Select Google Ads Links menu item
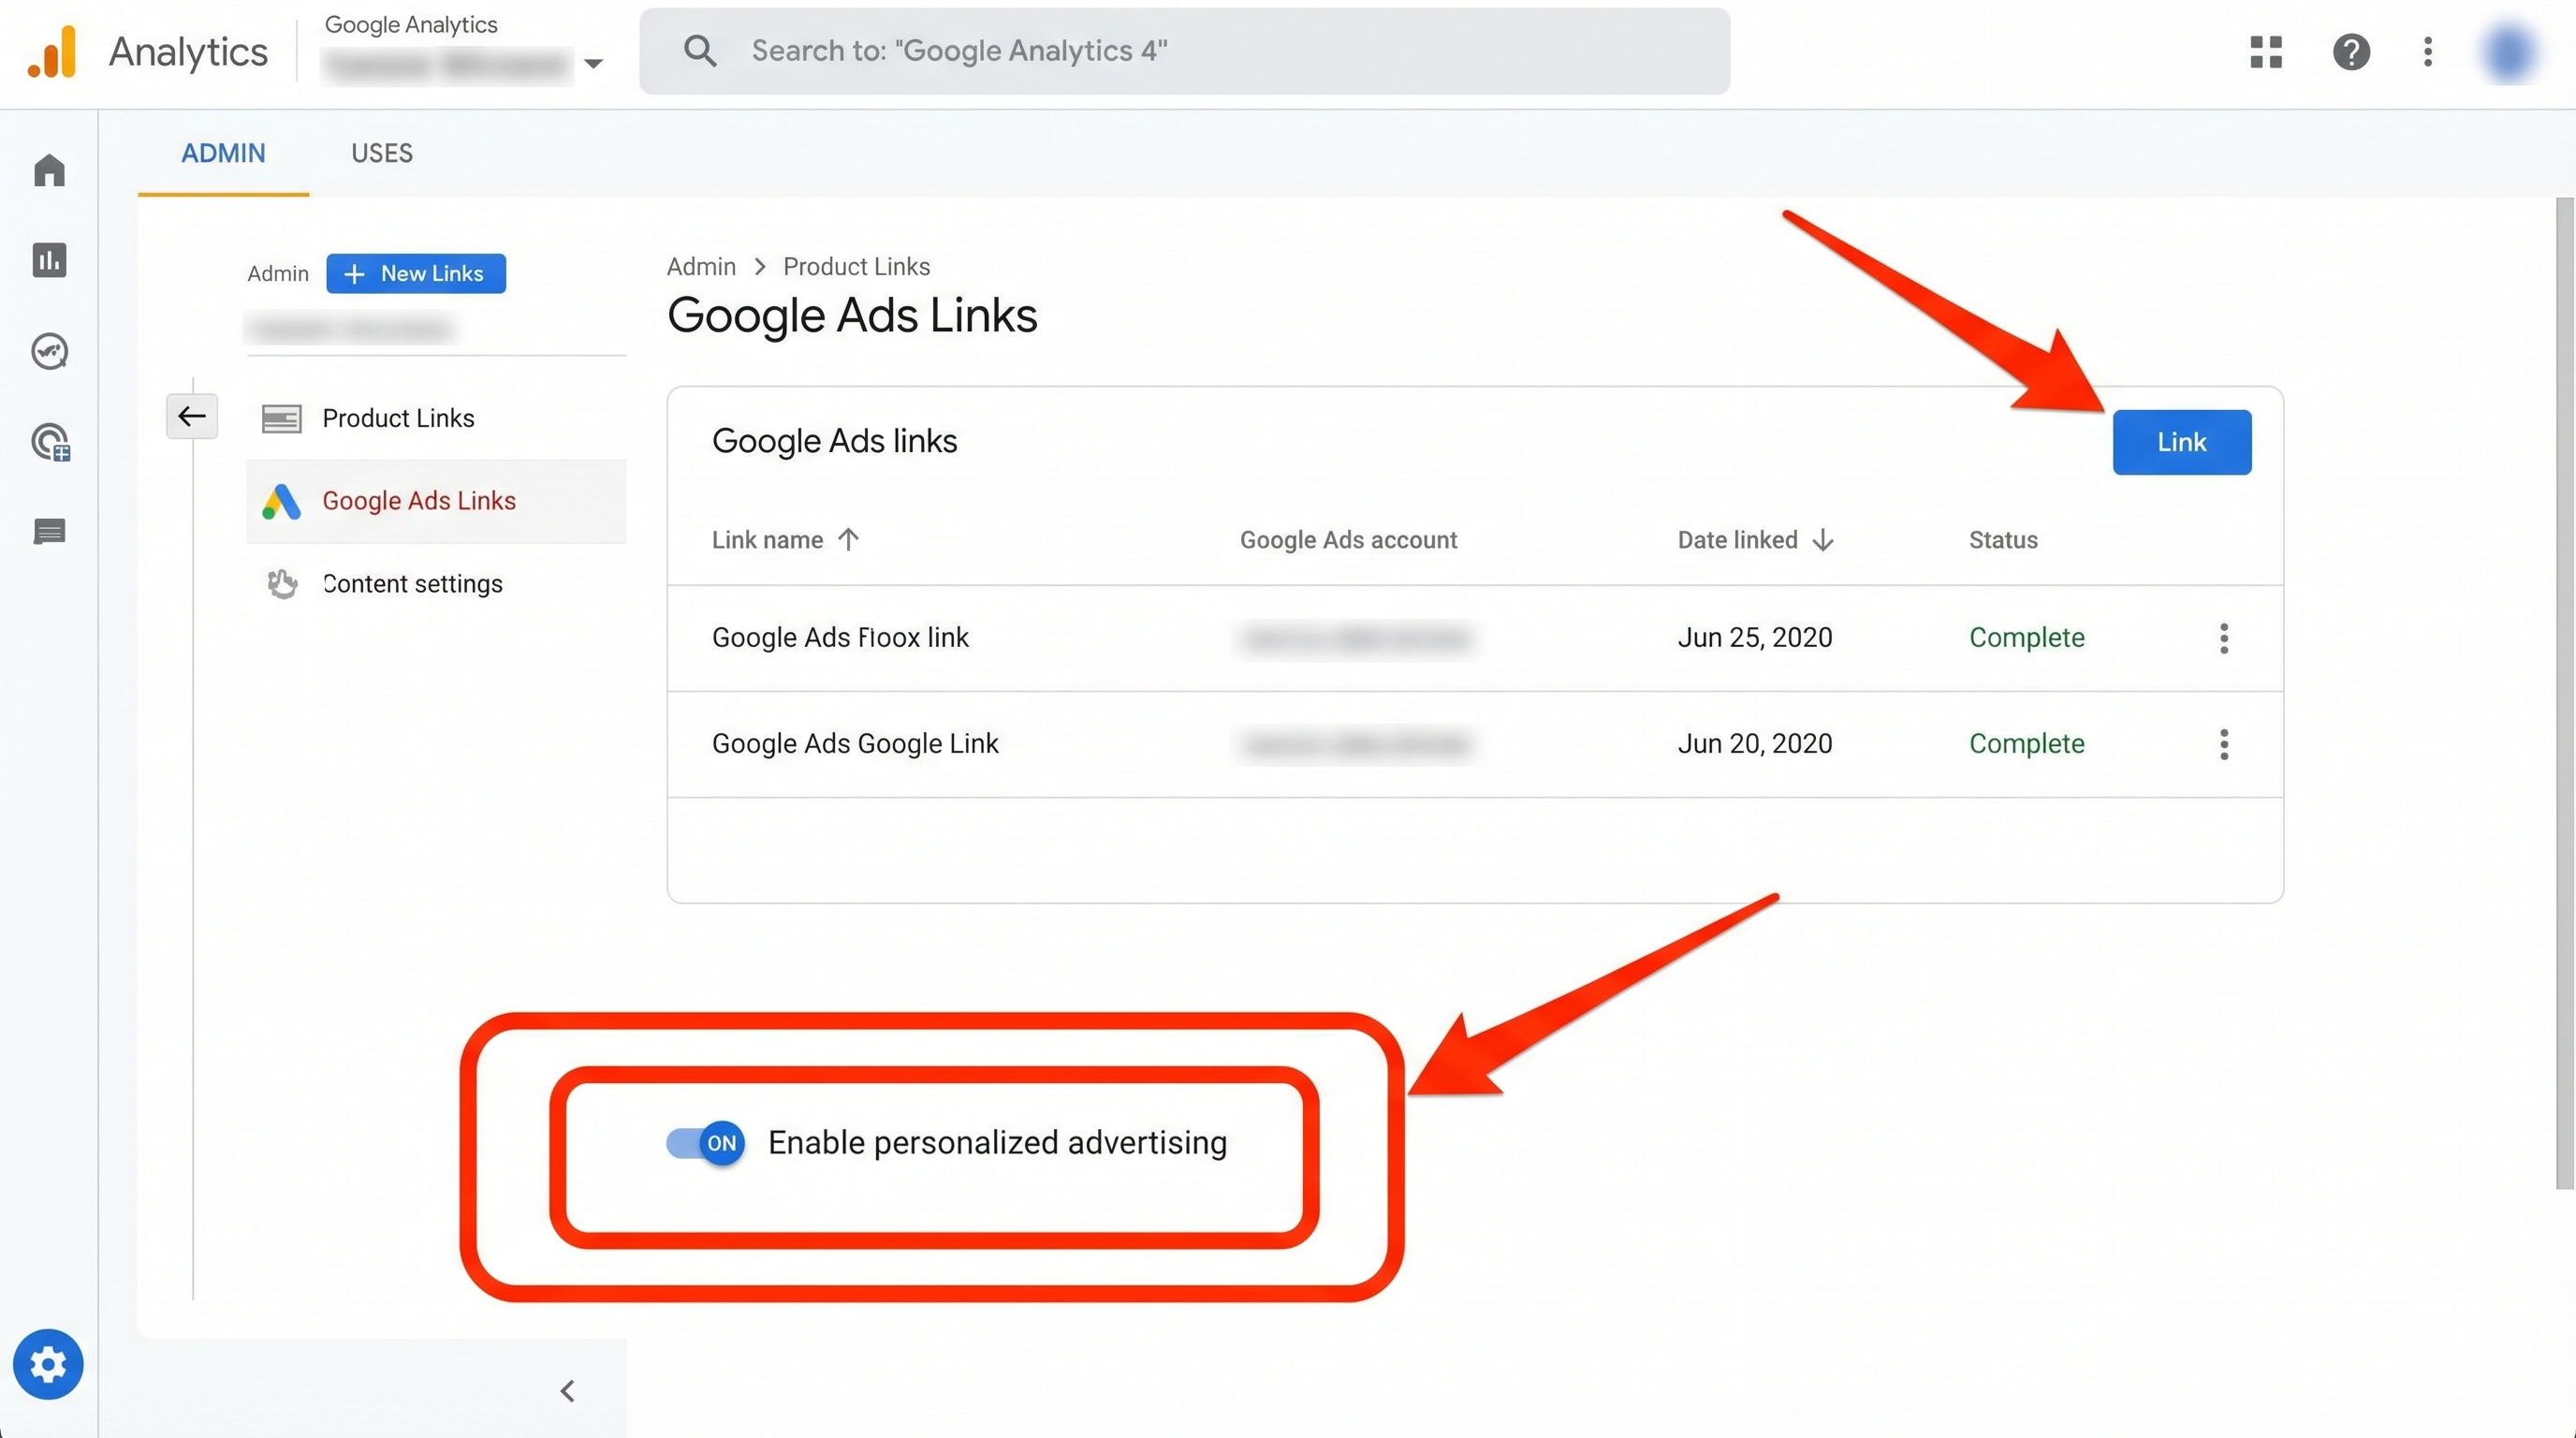This screenshot has height=1438, width=2576. [418, 501]
